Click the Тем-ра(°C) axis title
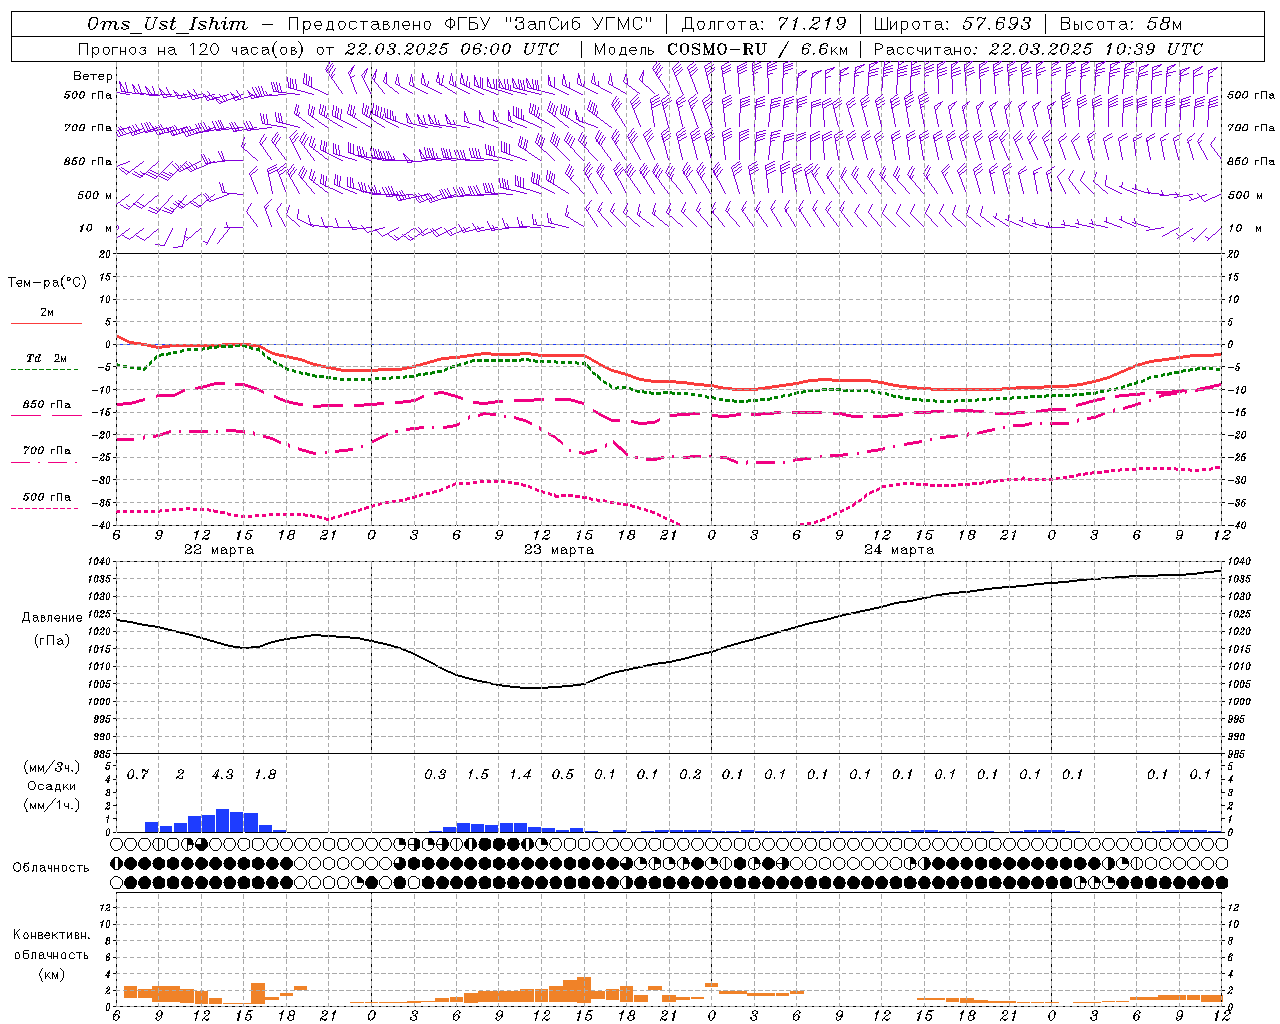This screenshot has width=1280, height=1024. 47,283
